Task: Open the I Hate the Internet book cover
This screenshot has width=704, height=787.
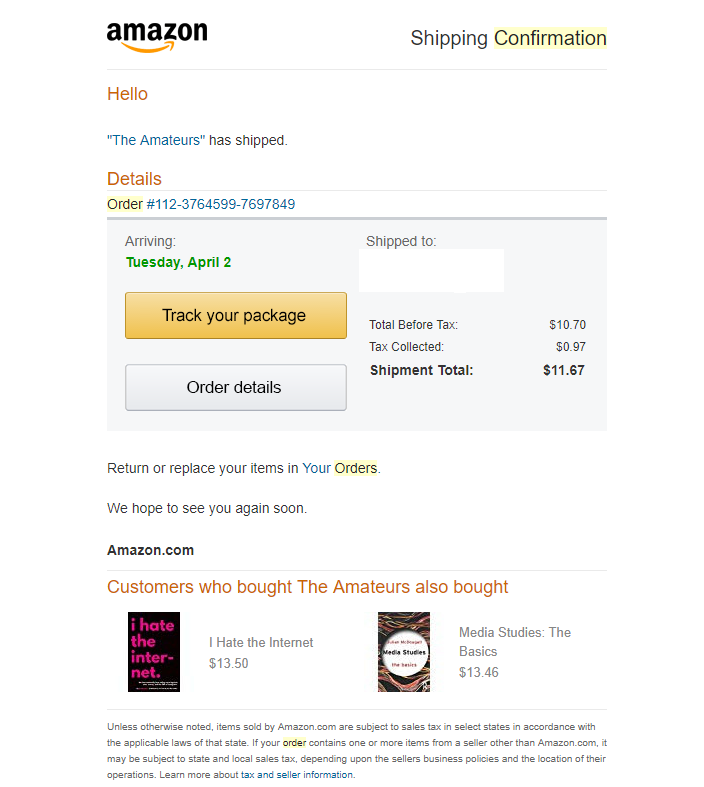Action: pyautogui.click(x=154, y=652)
